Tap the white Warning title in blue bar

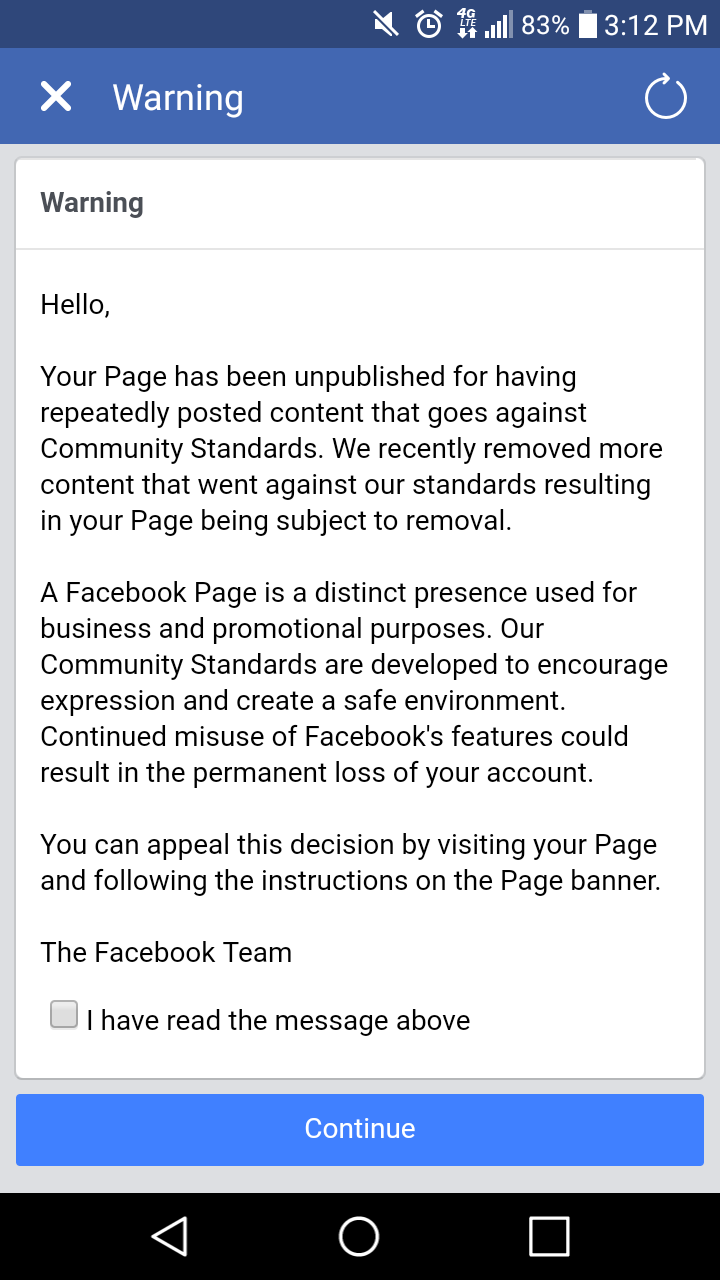click(178, 98)
